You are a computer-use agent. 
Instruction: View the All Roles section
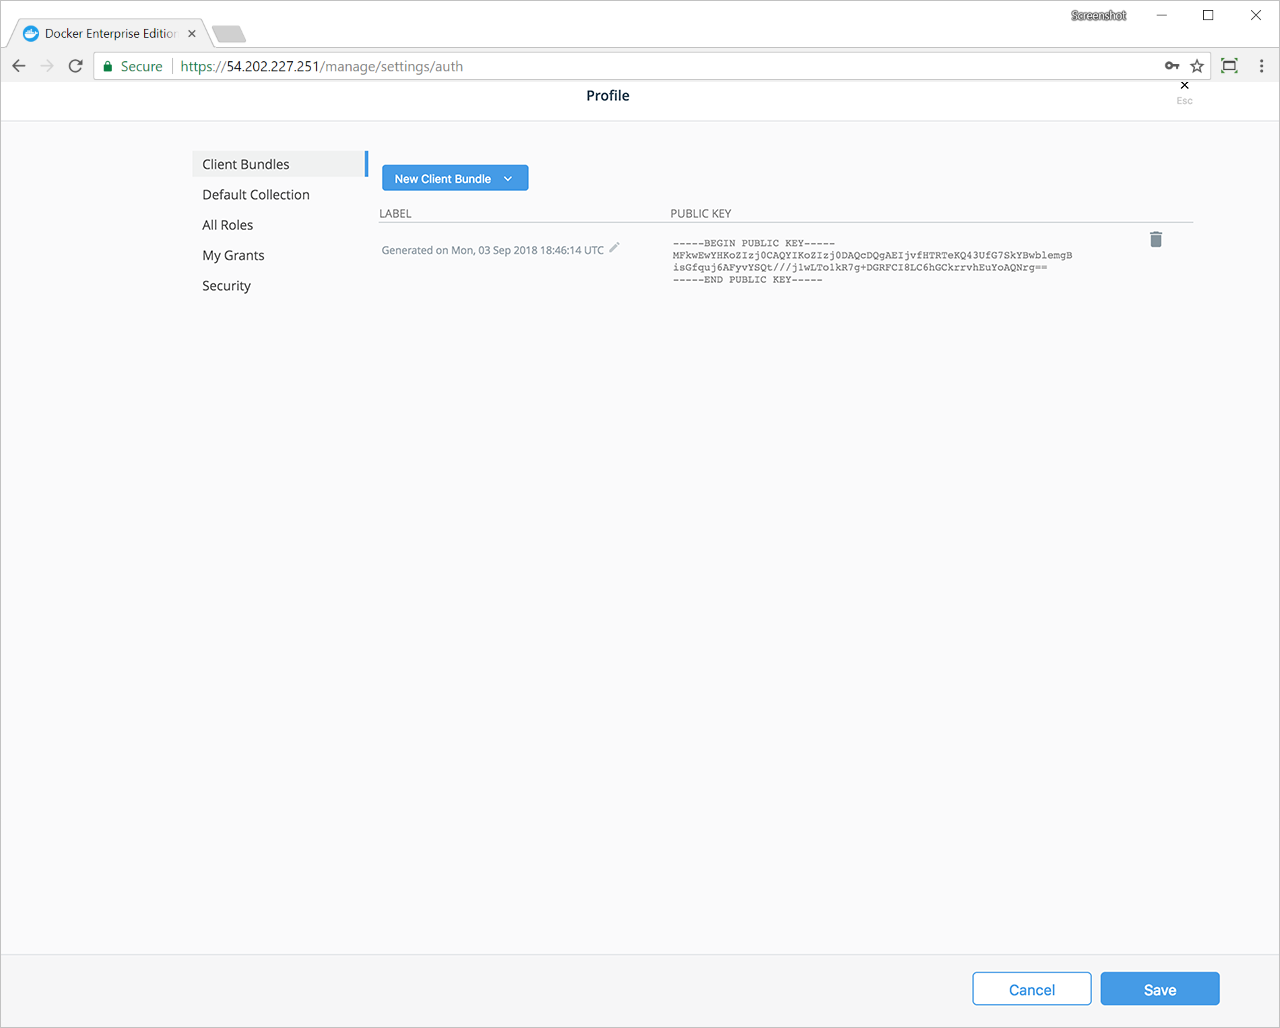pyautogui.click(x=227, y=224)
